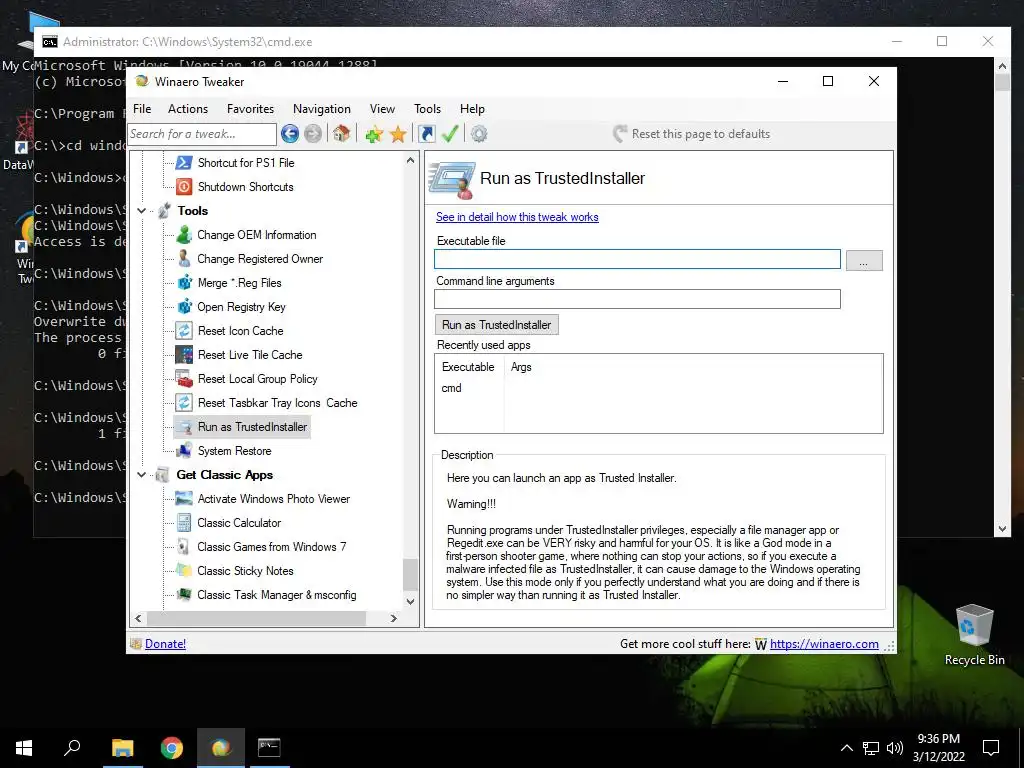Click the Args column header
This screenshot has height=768, width=1024.
coord(521,367)
